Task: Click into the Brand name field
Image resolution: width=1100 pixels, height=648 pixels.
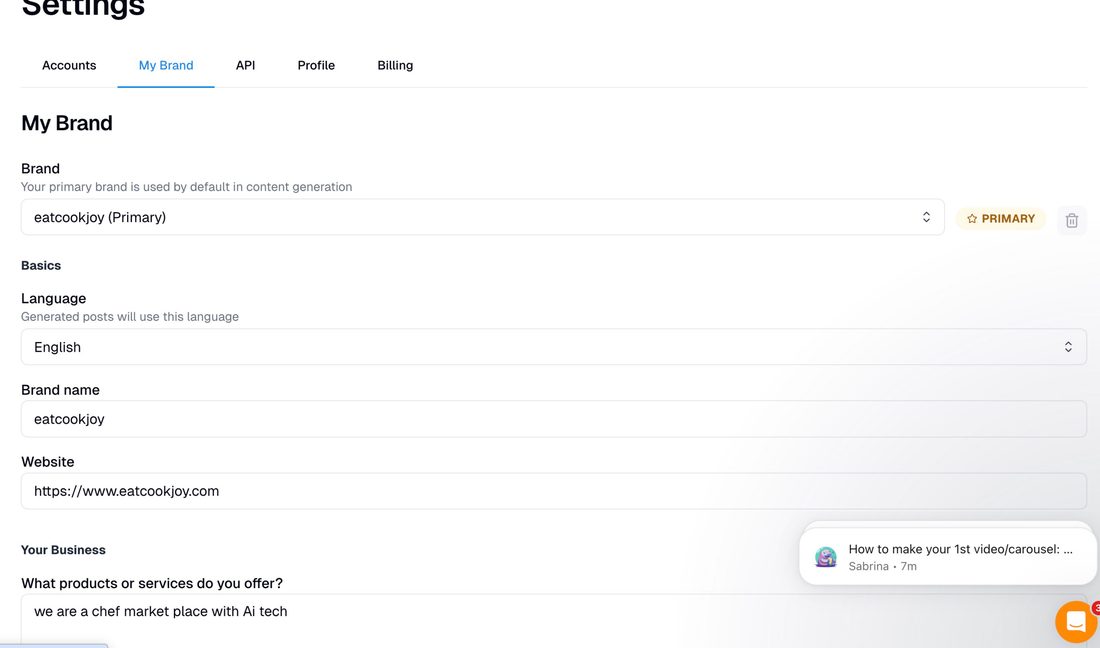Action: pos(554,419)
